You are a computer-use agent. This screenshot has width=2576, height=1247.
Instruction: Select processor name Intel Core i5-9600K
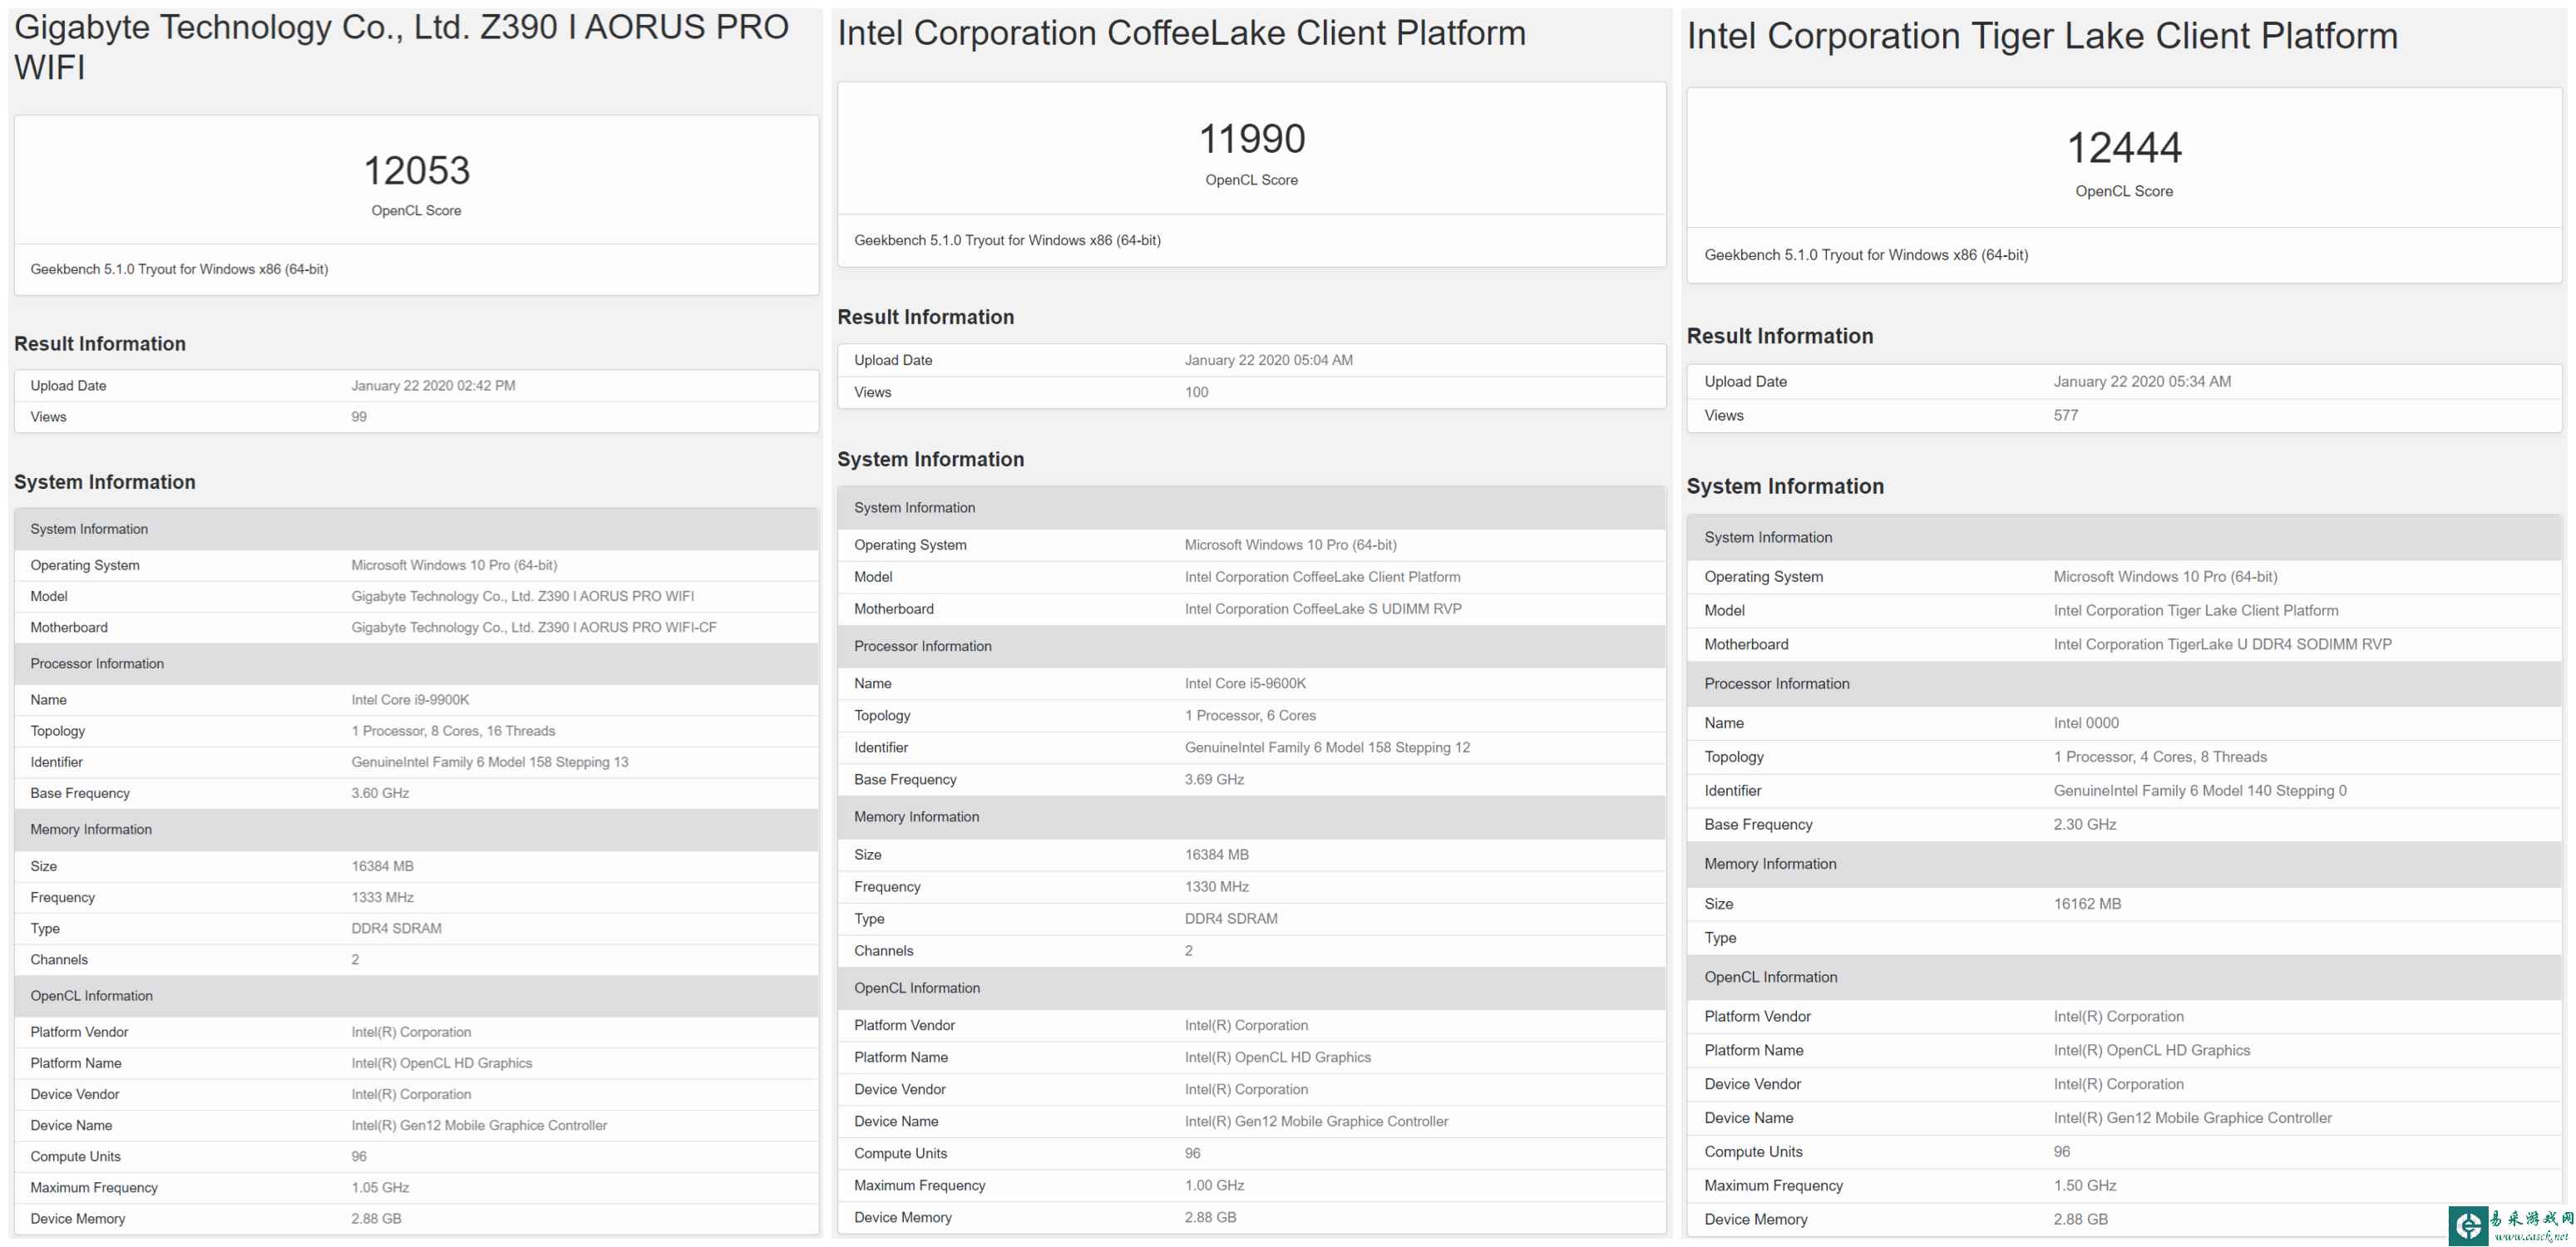[1245, 684]
